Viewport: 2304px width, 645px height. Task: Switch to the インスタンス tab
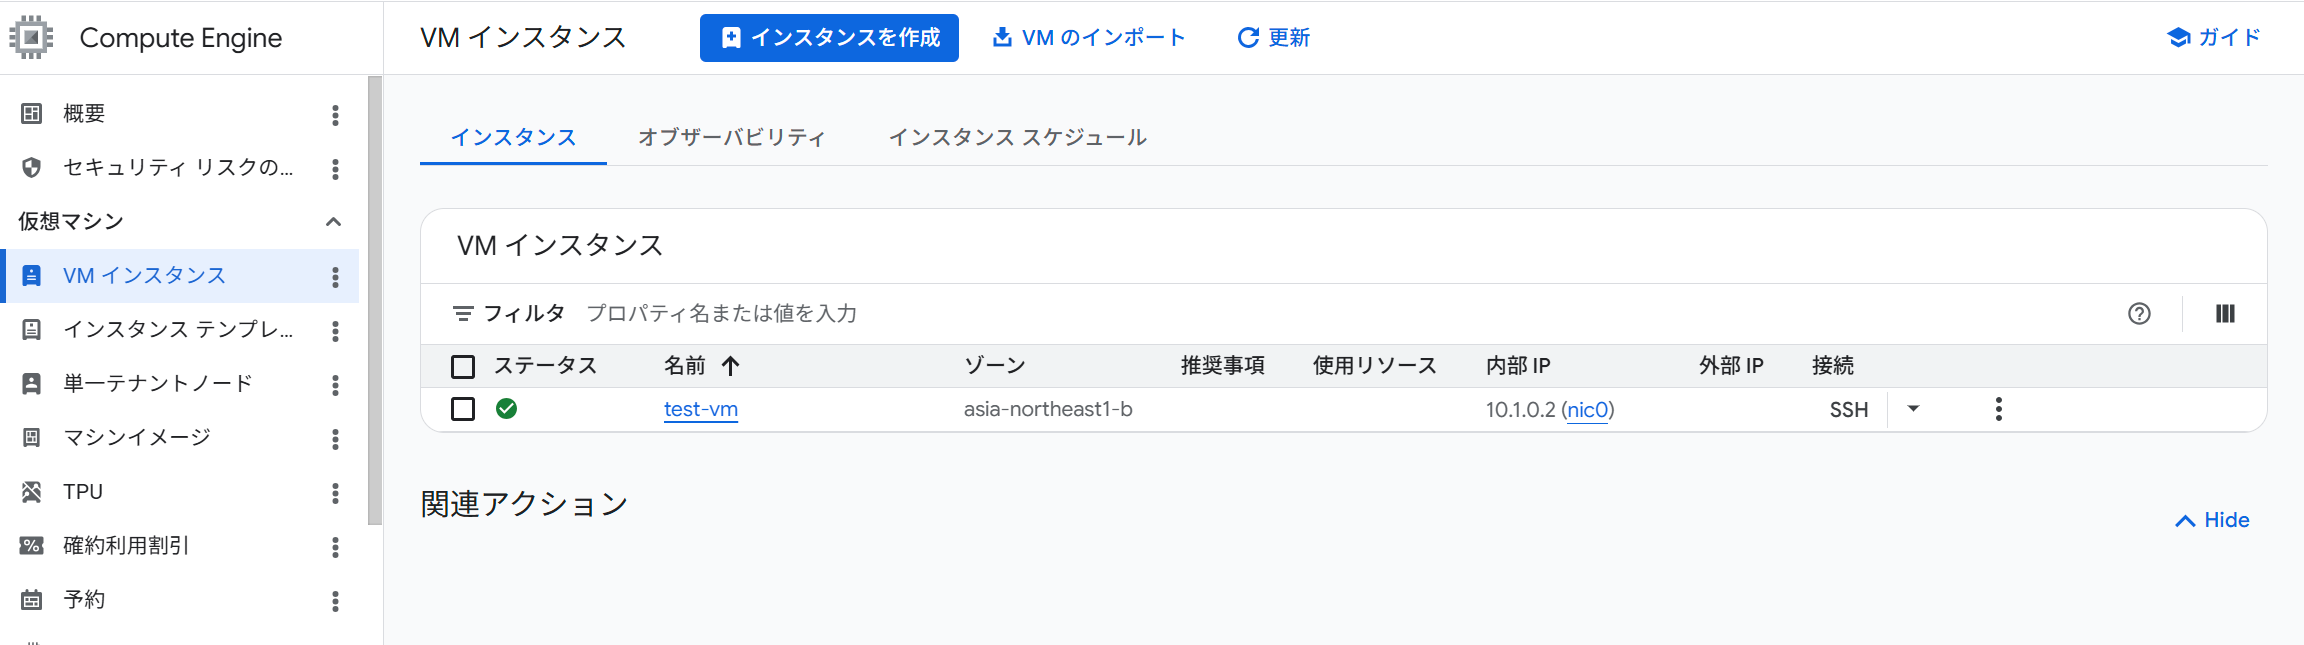513,138
